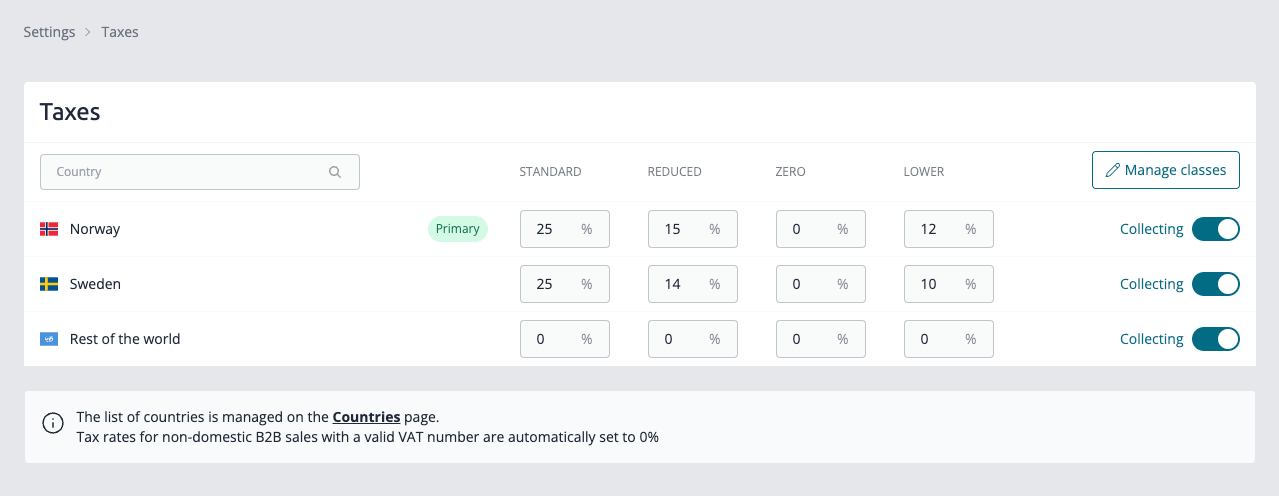Select Sweden's lower rate field showing 10
Viewport: 1279px width, 496px height.
point(949,284)
